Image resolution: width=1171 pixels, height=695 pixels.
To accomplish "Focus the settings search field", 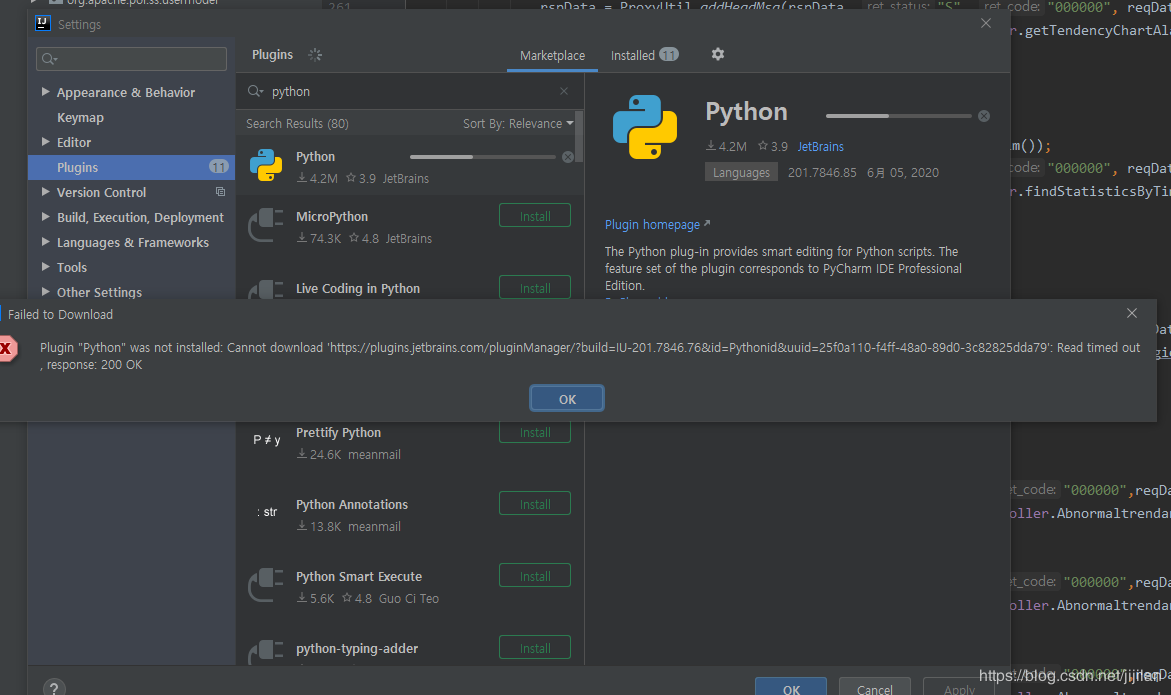I will click(132, 60).
